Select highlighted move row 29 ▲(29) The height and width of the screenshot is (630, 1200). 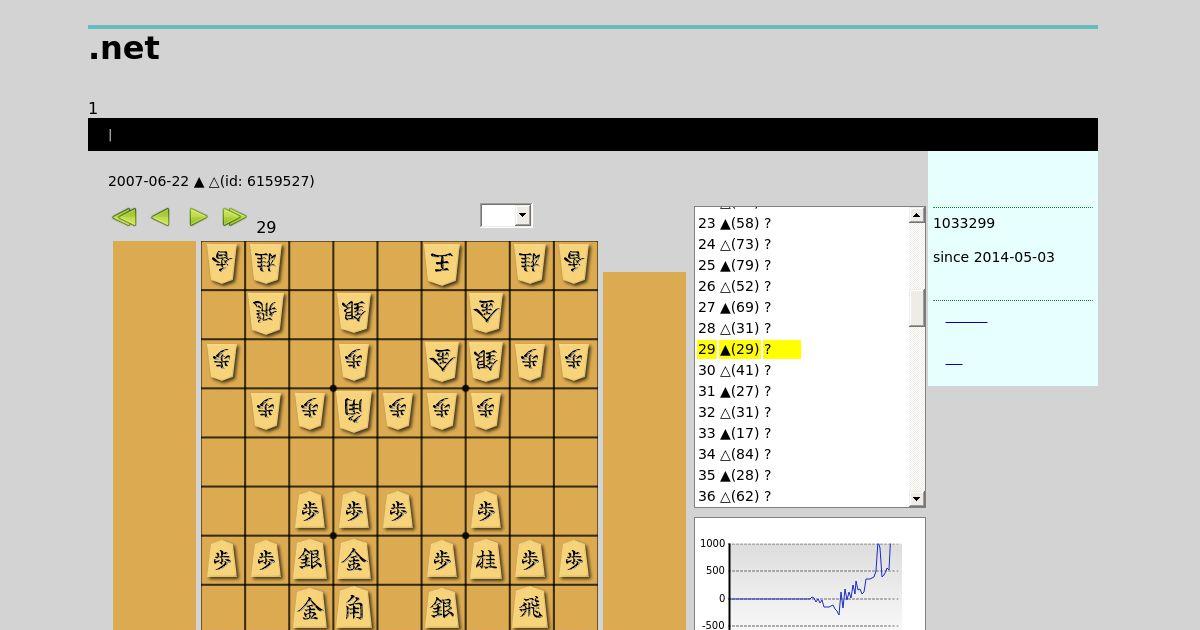tap(749, 349)
